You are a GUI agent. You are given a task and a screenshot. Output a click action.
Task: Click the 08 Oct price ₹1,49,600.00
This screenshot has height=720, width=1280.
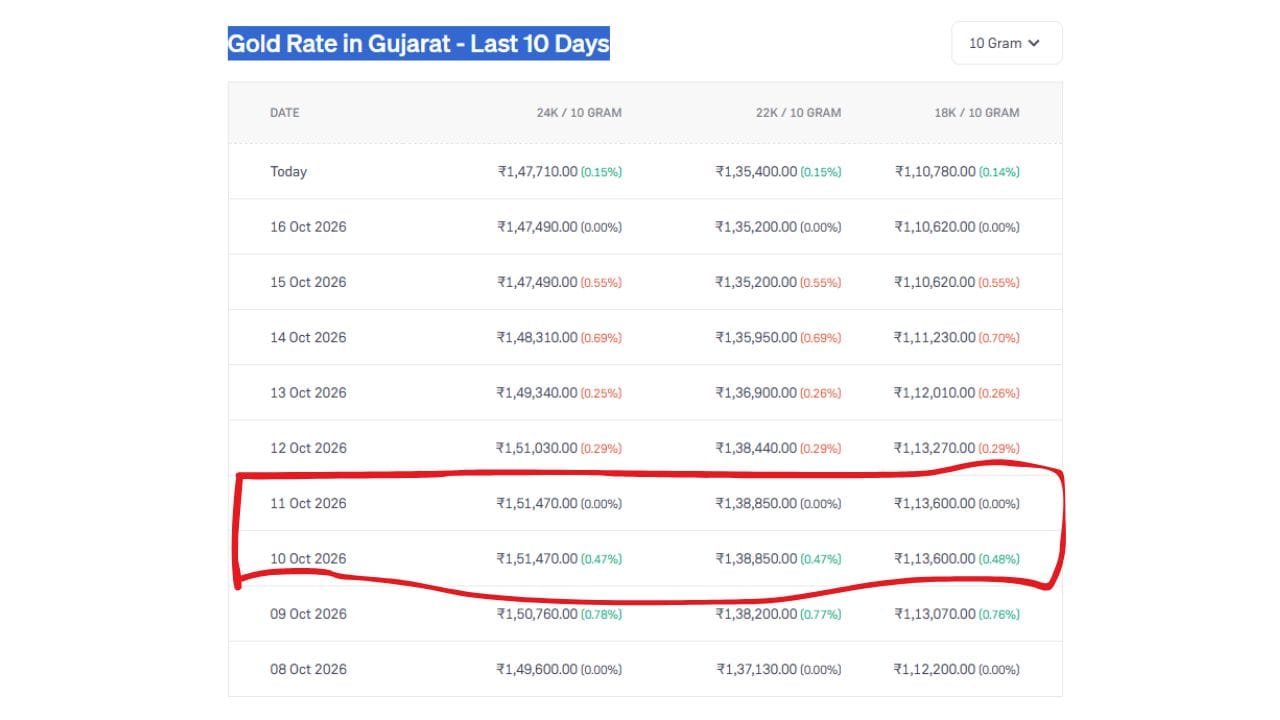537,669
